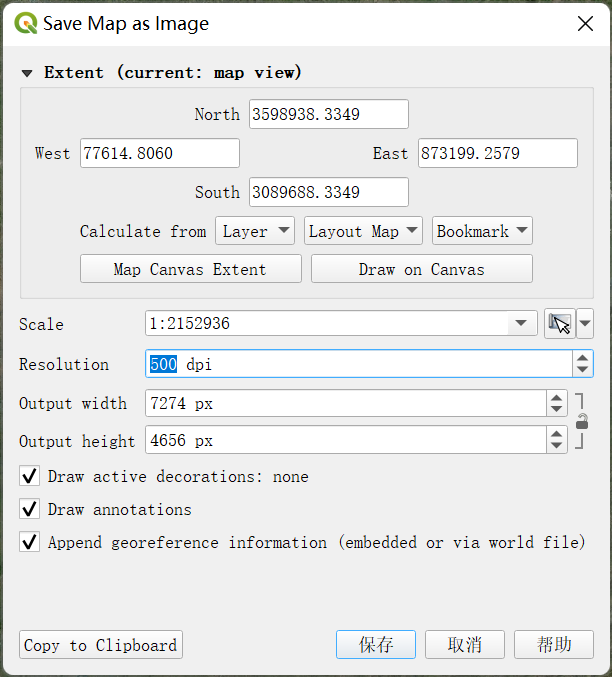Disable Append georeference information checkbox
Screen dimensions: 612x677
(x=30, y=542)
